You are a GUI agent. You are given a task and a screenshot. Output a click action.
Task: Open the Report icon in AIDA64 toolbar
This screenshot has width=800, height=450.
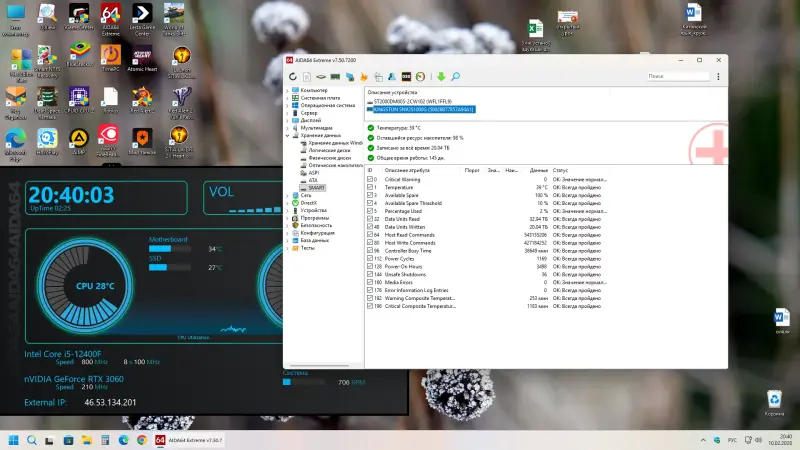pyautogui.click(x=307, y=77)
